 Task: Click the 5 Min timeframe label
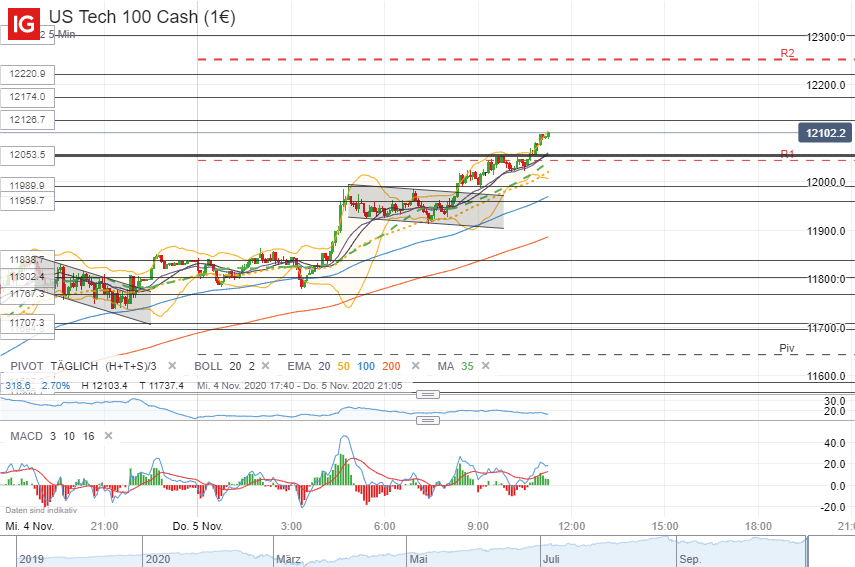[x=62, y=34]
